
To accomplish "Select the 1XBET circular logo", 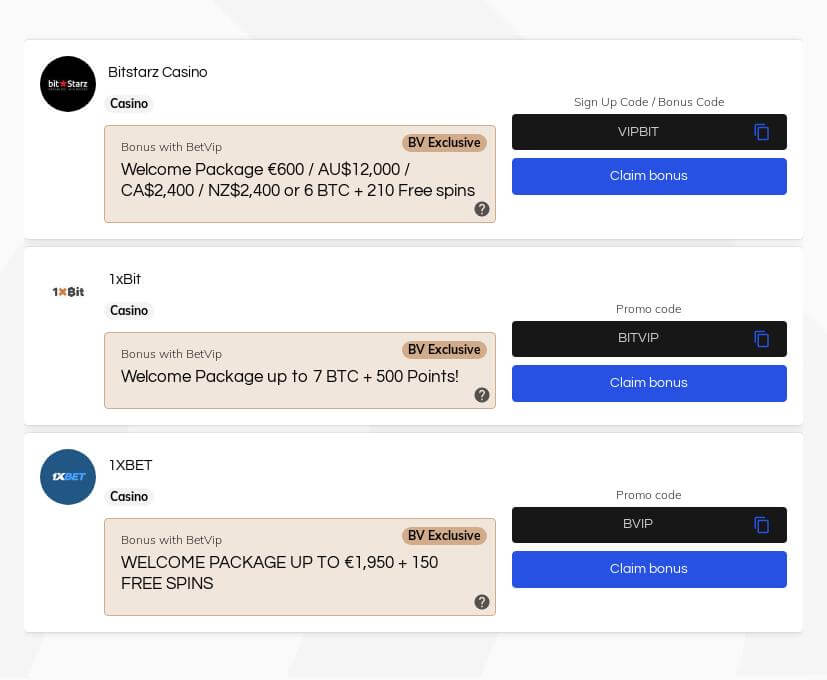I will tap(68, 477).
